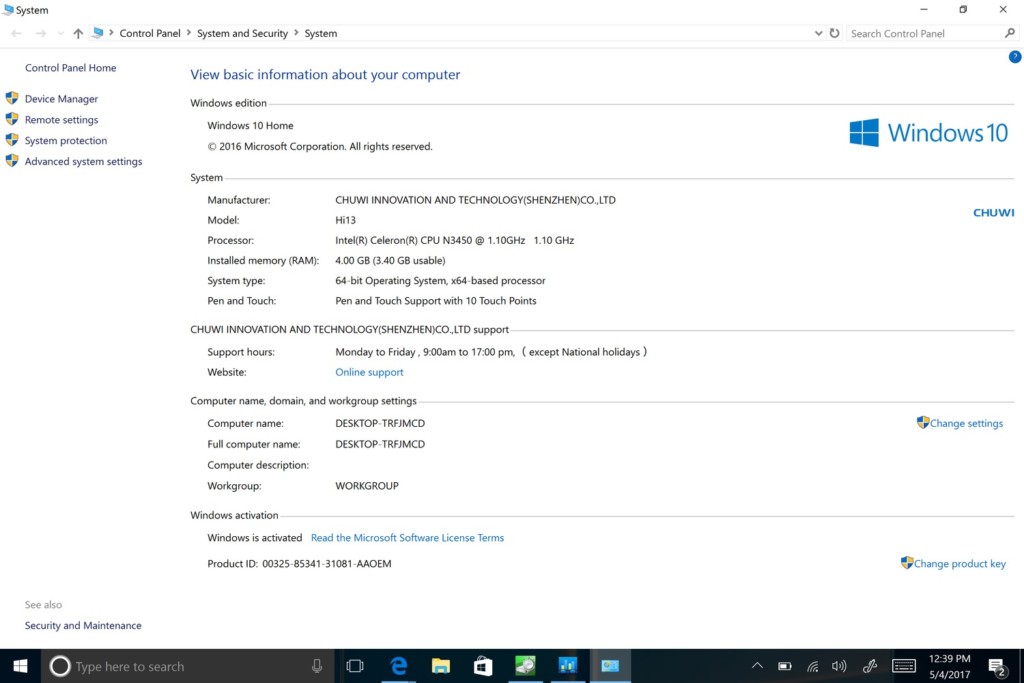This screenshot has width=1024, height=683.
Task: Click Control Panel in the breadcrumb
Action: click(150, 33)
